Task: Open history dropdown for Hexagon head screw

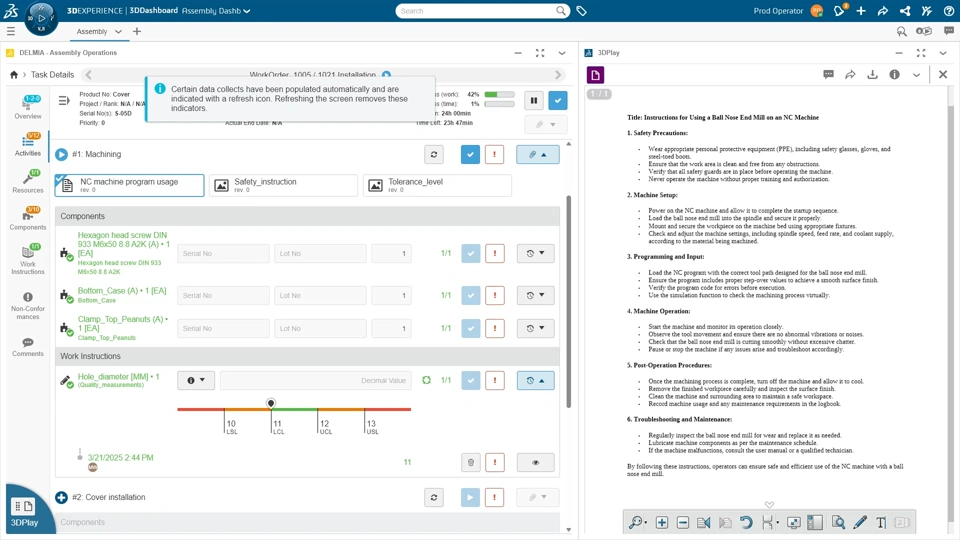Action: pyautogui.click(x=536, y=253)
